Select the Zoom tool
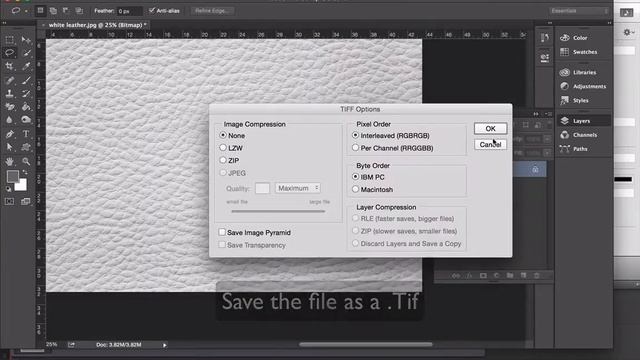Screen dimensions: 640x360 (x=26, y=161)
